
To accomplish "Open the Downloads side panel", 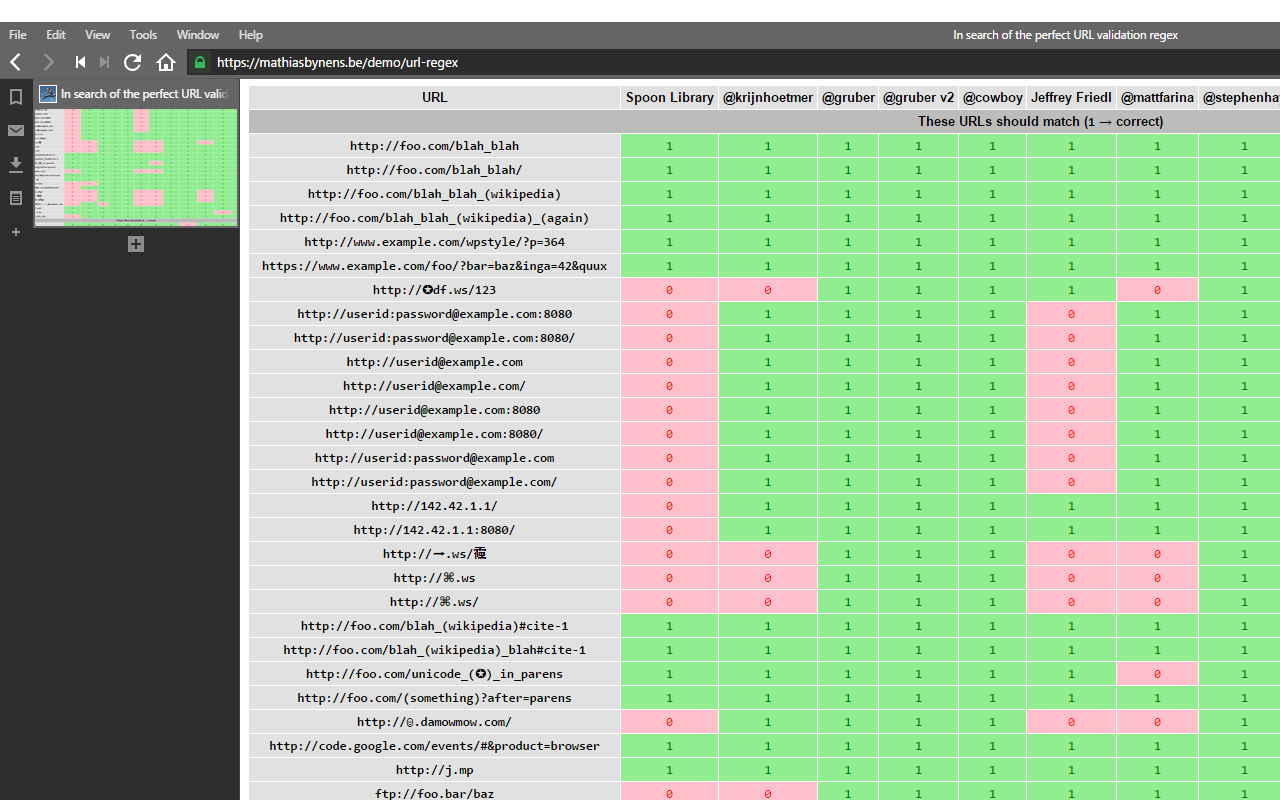I will coord(16,164).
